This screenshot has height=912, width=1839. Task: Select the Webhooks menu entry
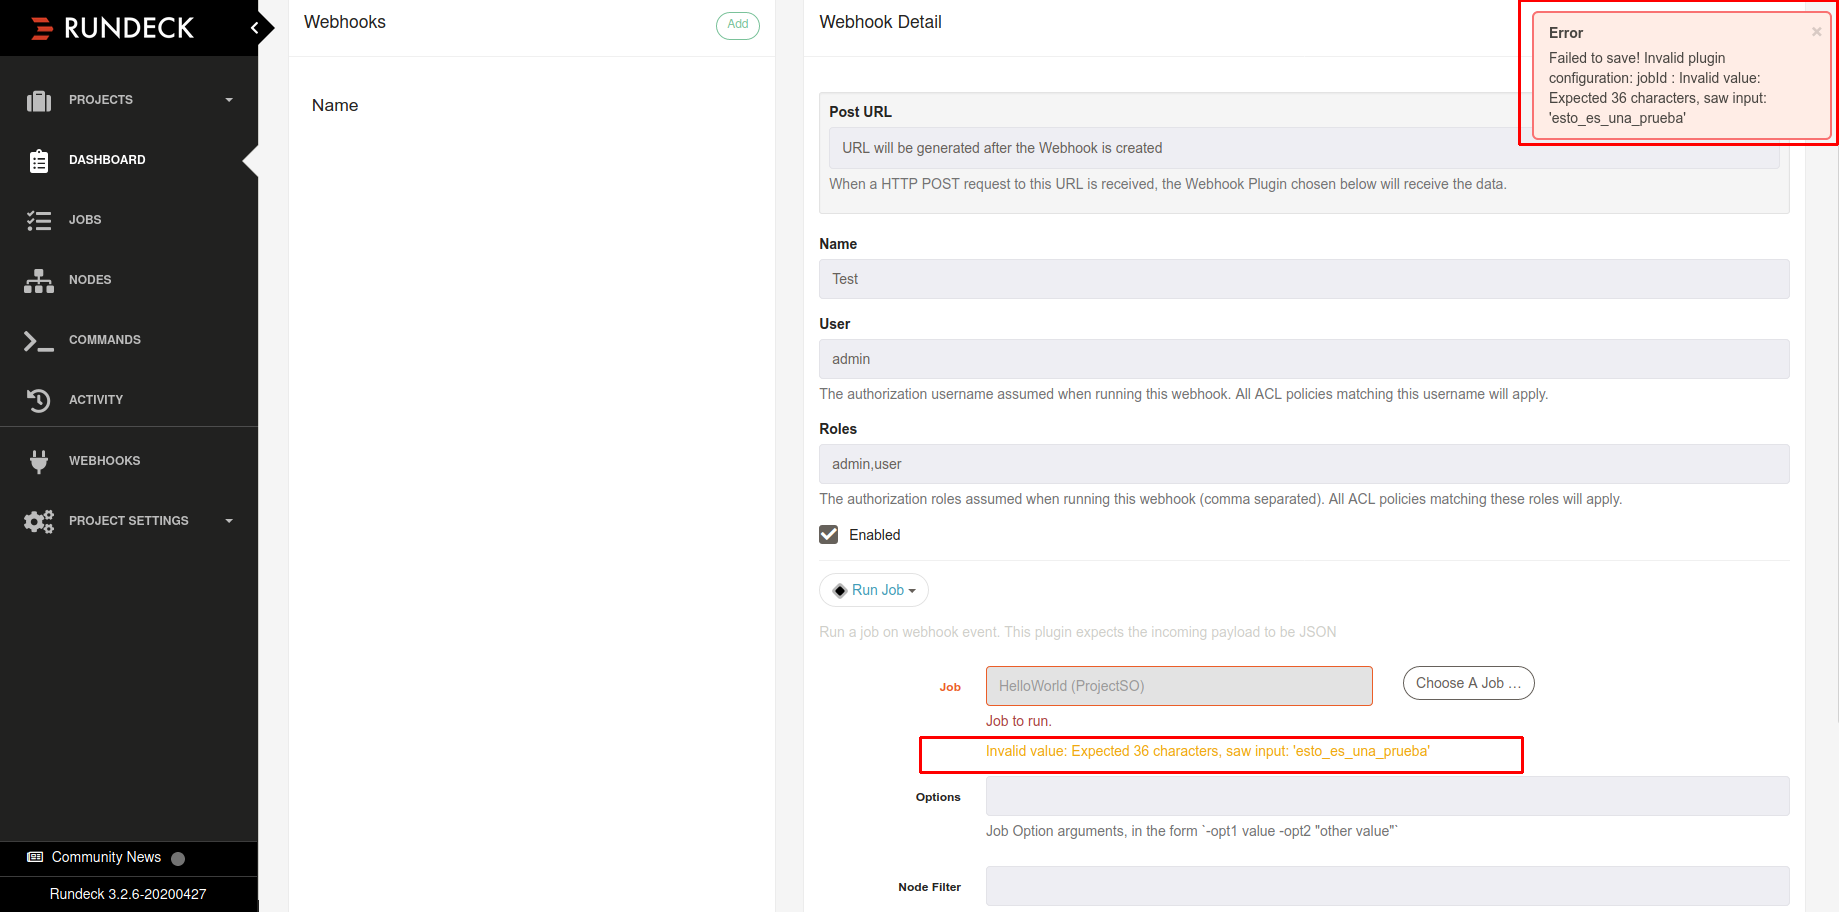pyautogui.click(x=104, y=460)
